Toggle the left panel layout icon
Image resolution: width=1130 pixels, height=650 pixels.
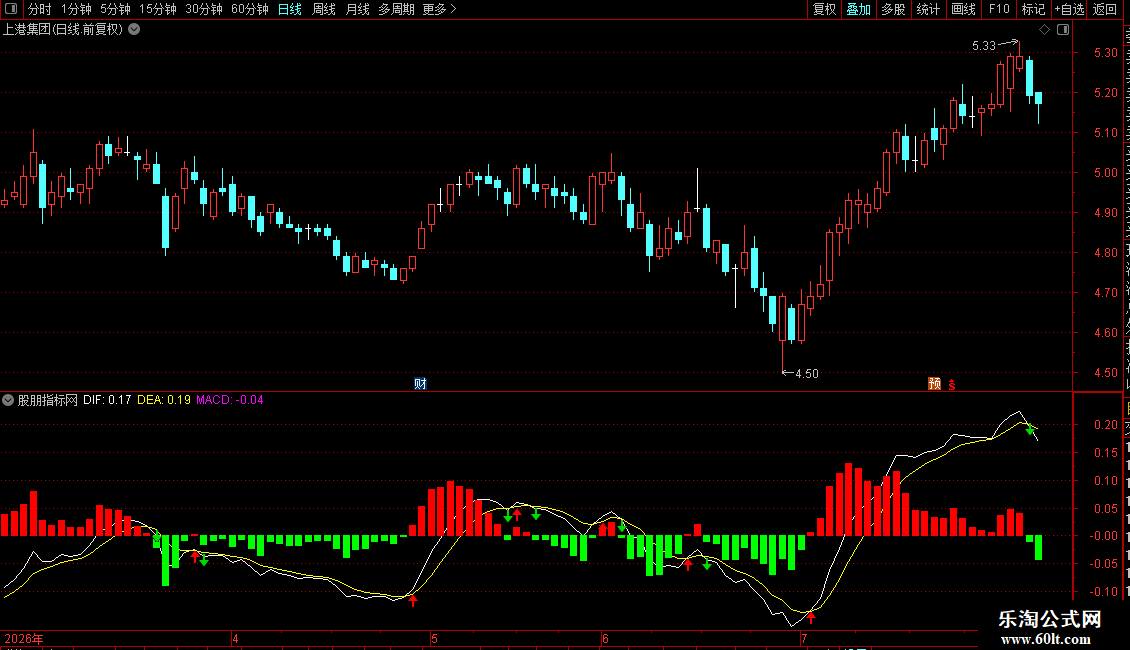coord(11,9)
